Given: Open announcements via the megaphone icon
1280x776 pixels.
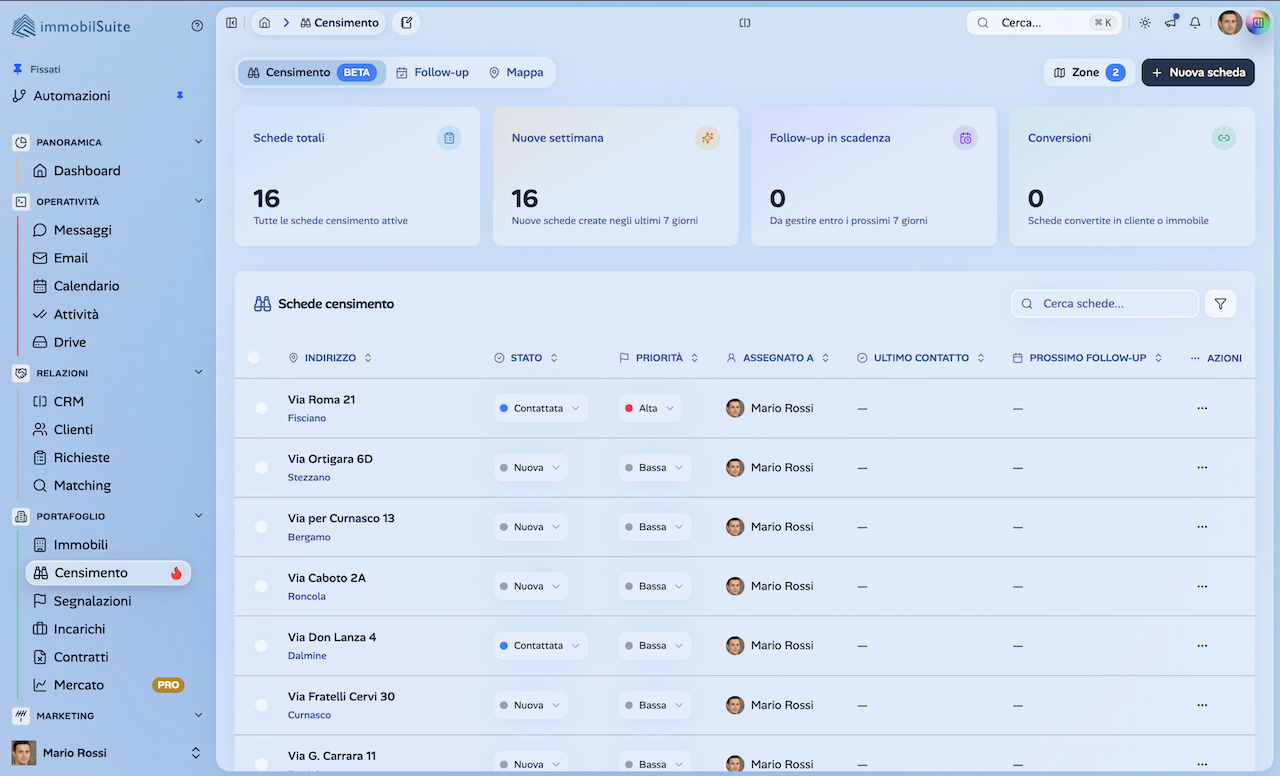Looking at the screenshot, I should (x=1170, y=22).
